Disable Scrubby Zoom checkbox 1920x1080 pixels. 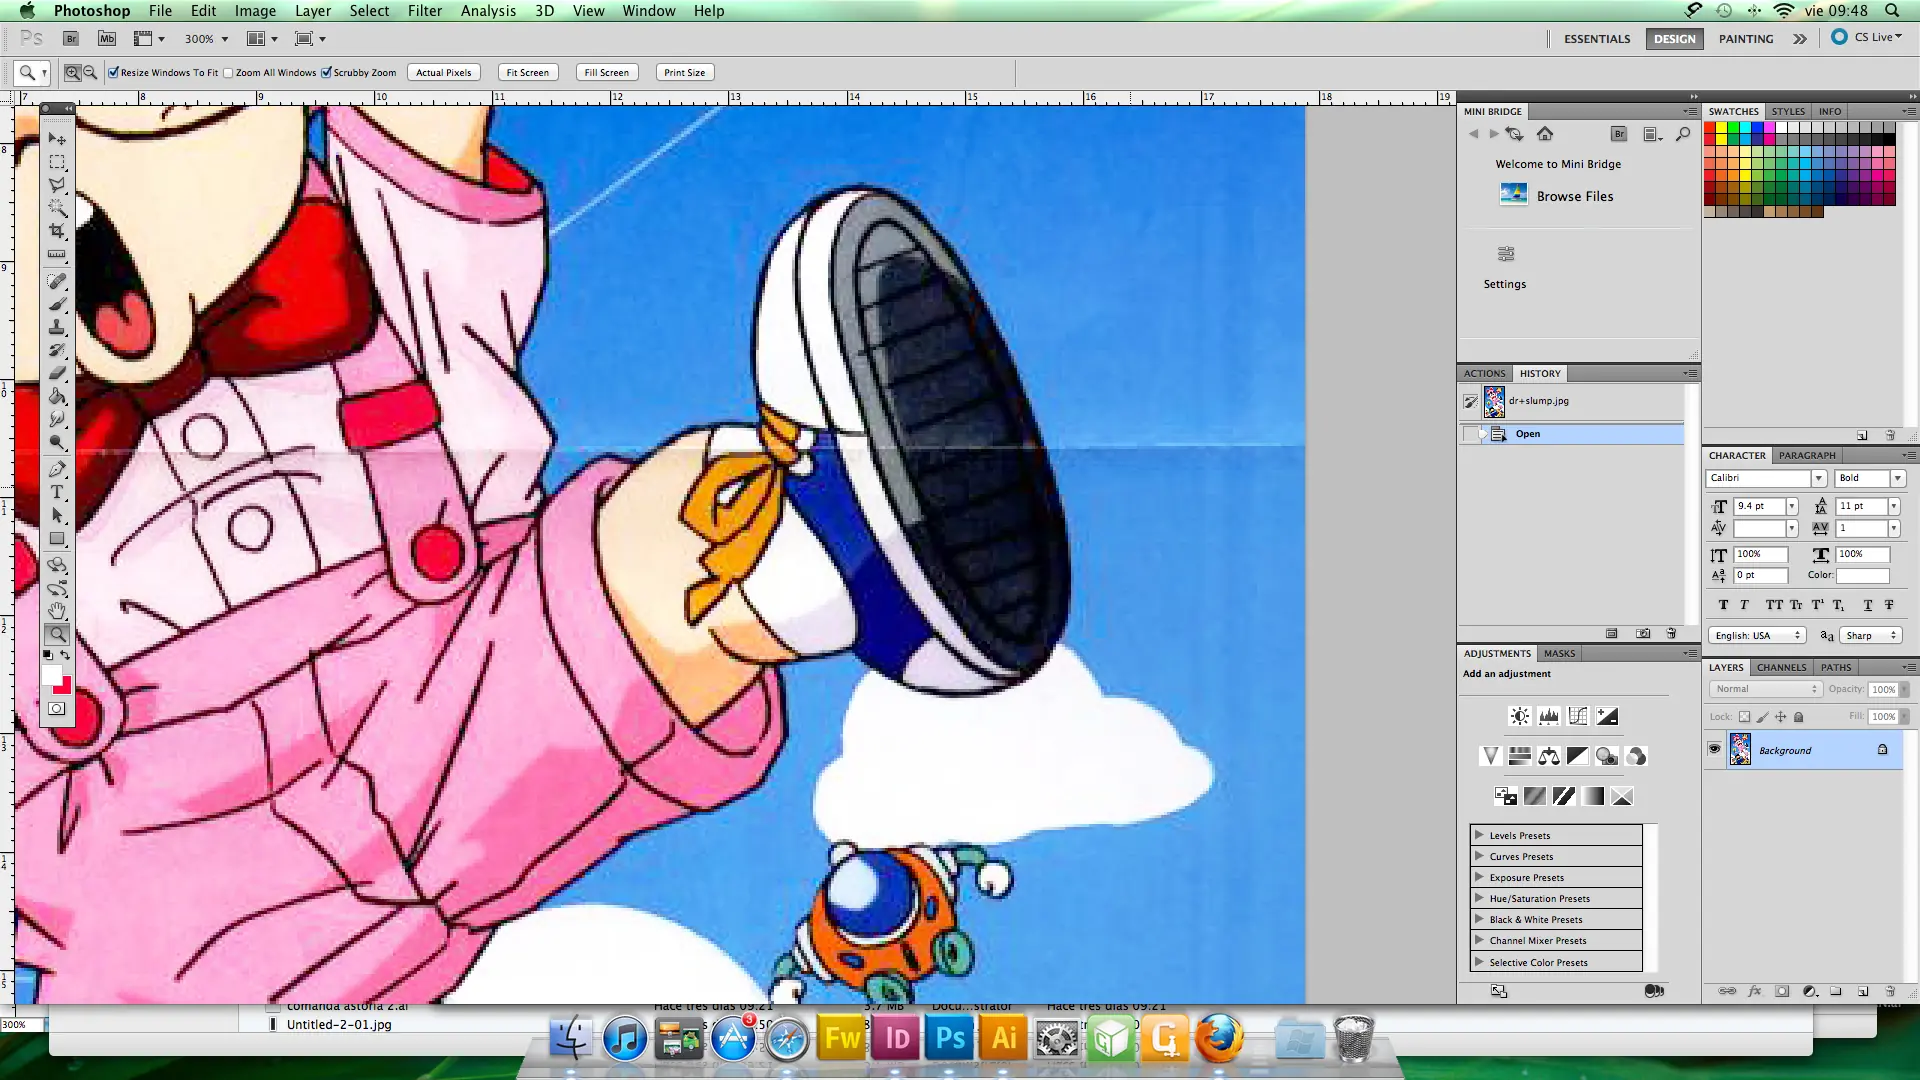tap(326, 72)
